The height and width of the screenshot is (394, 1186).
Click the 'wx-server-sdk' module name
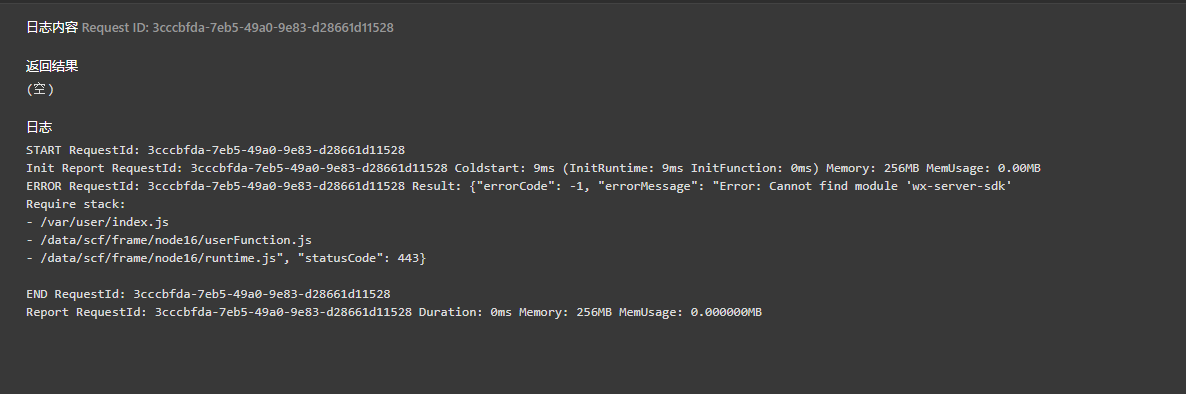[x=961, y=186]
